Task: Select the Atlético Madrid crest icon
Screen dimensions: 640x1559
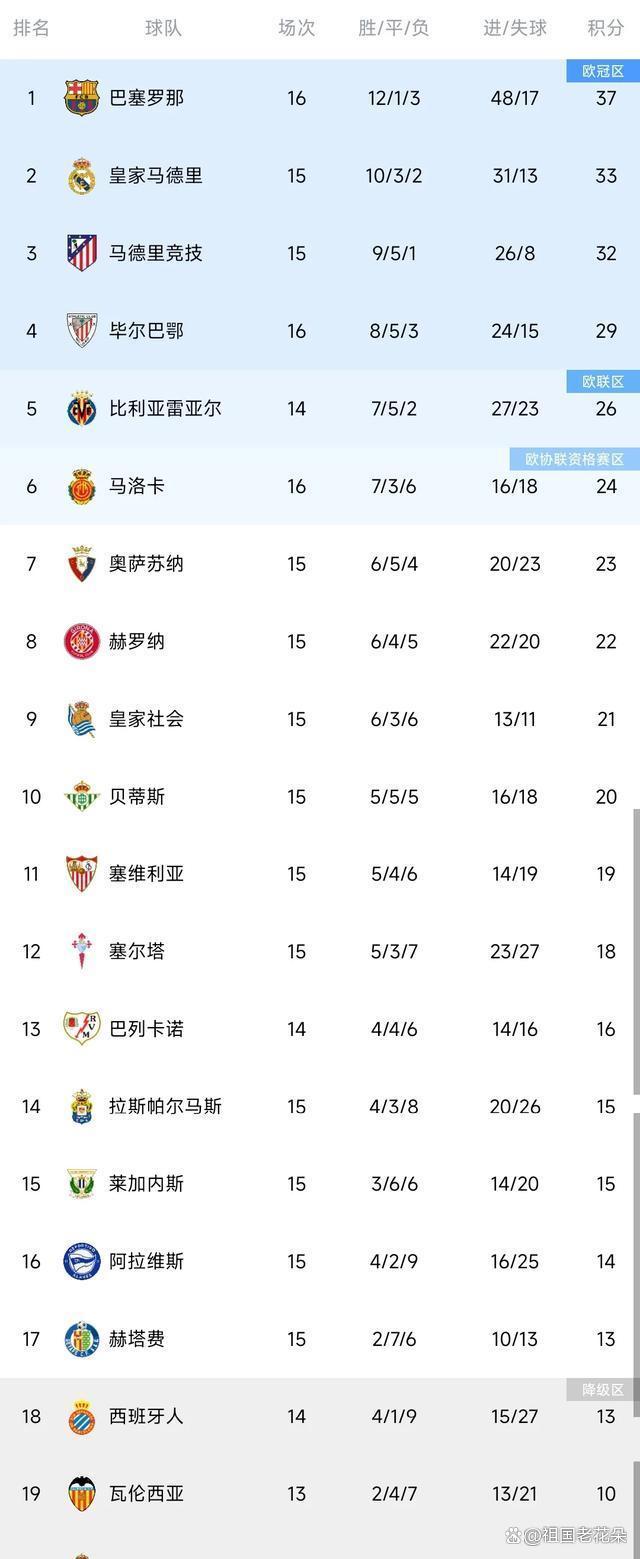Action: tap(80, 253)
